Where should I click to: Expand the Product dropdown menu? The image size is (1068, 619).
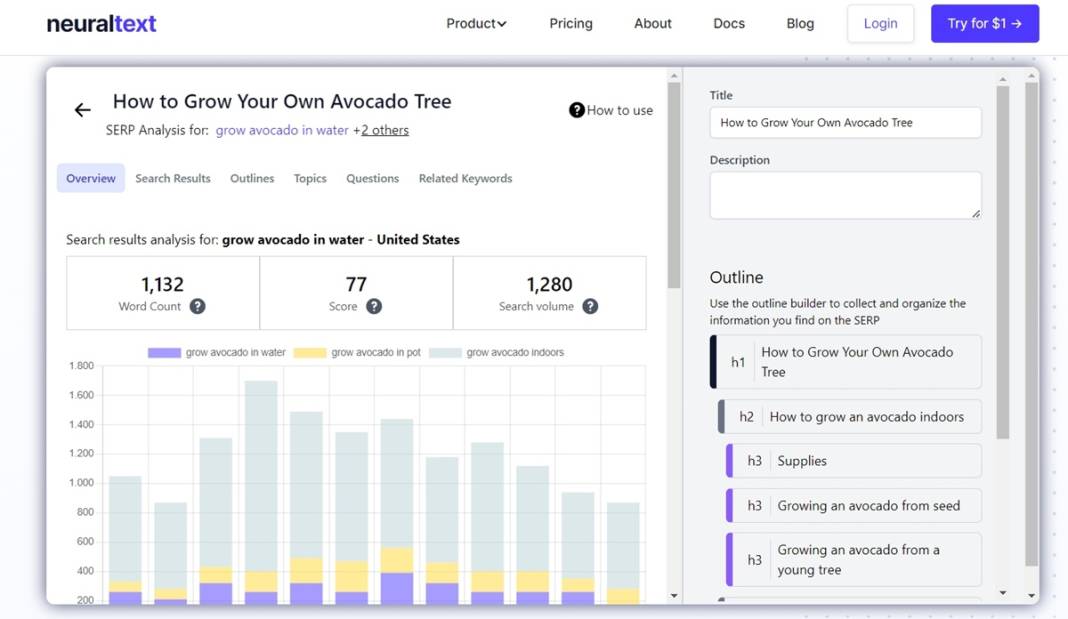pos(476,24)
